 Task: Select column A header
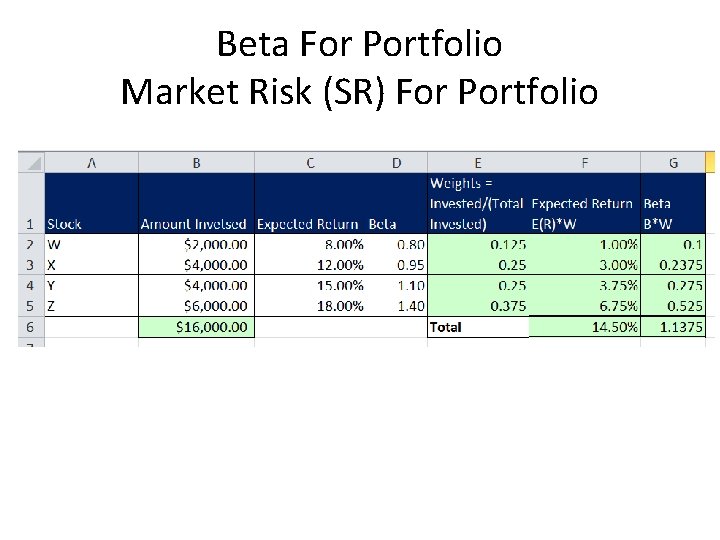pos(91,162)
